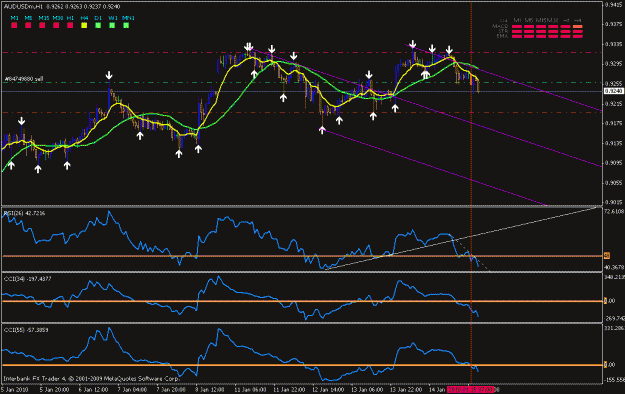The width and height of the screenshot is (625, 394).
Task: Click the RSI(26) 42.7216 indicator label
Action: [24, 213]
